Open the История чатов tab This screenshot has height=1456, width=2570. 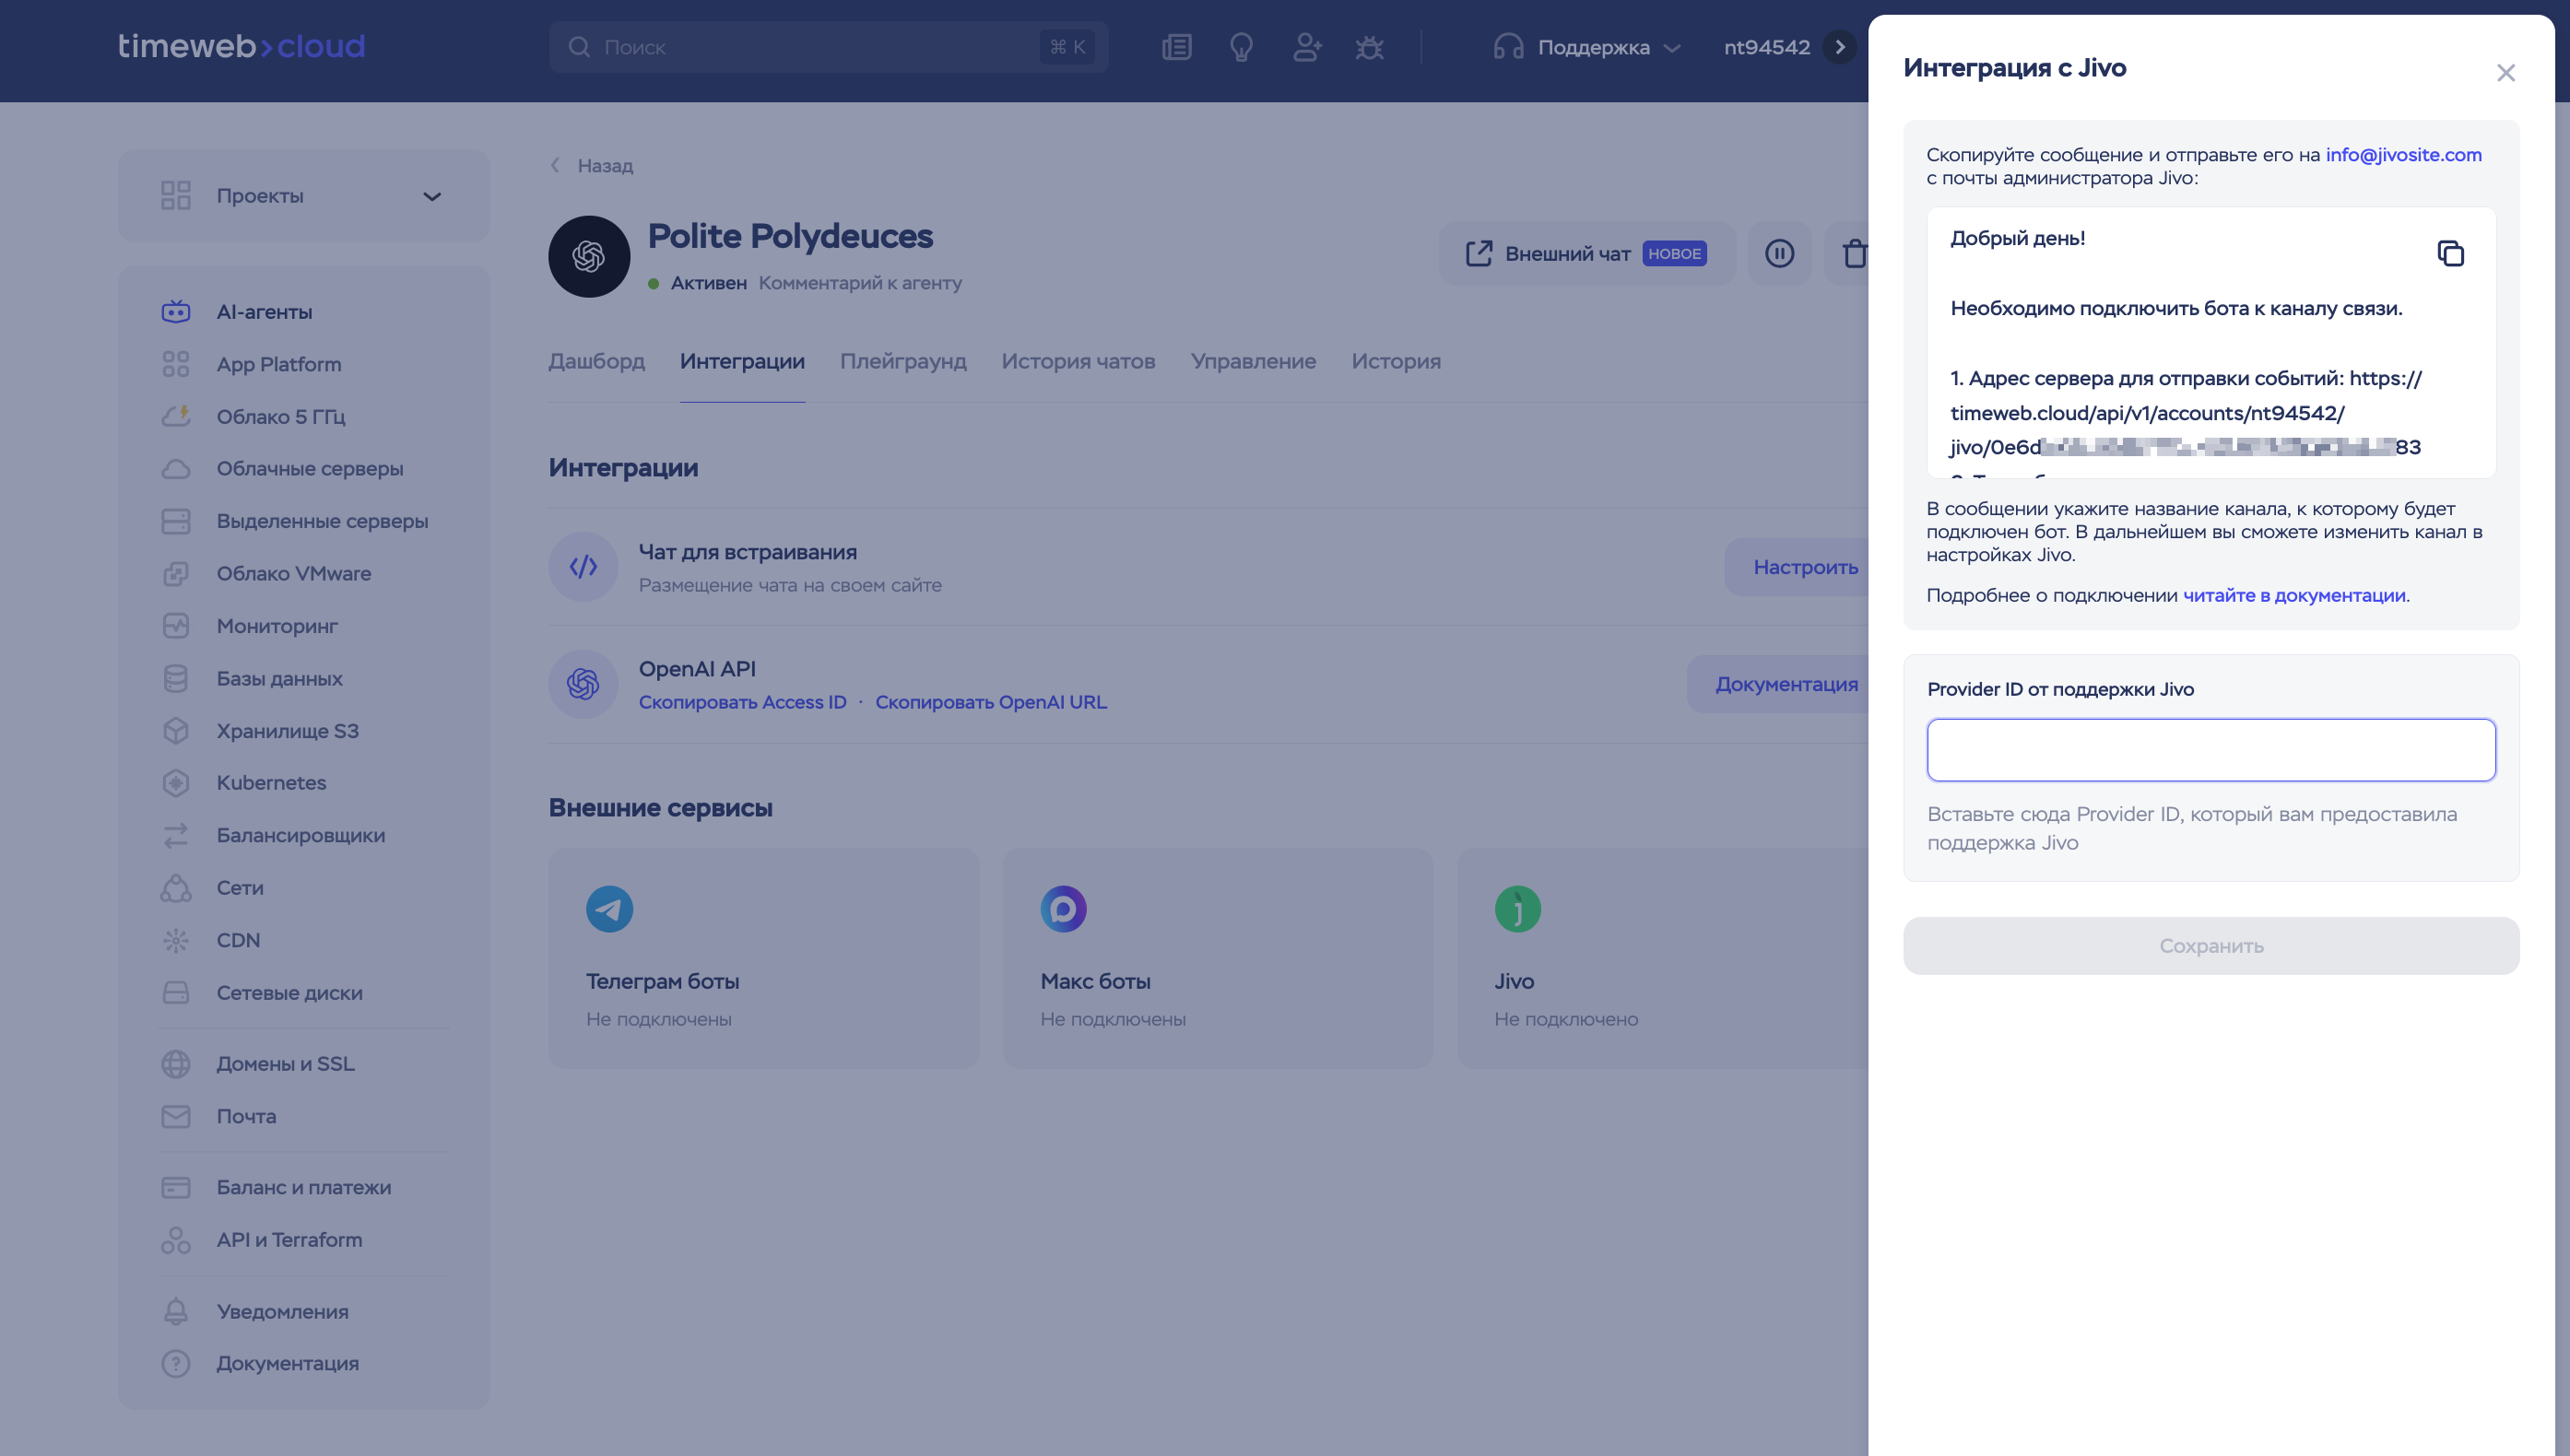tap(1078, 361)
